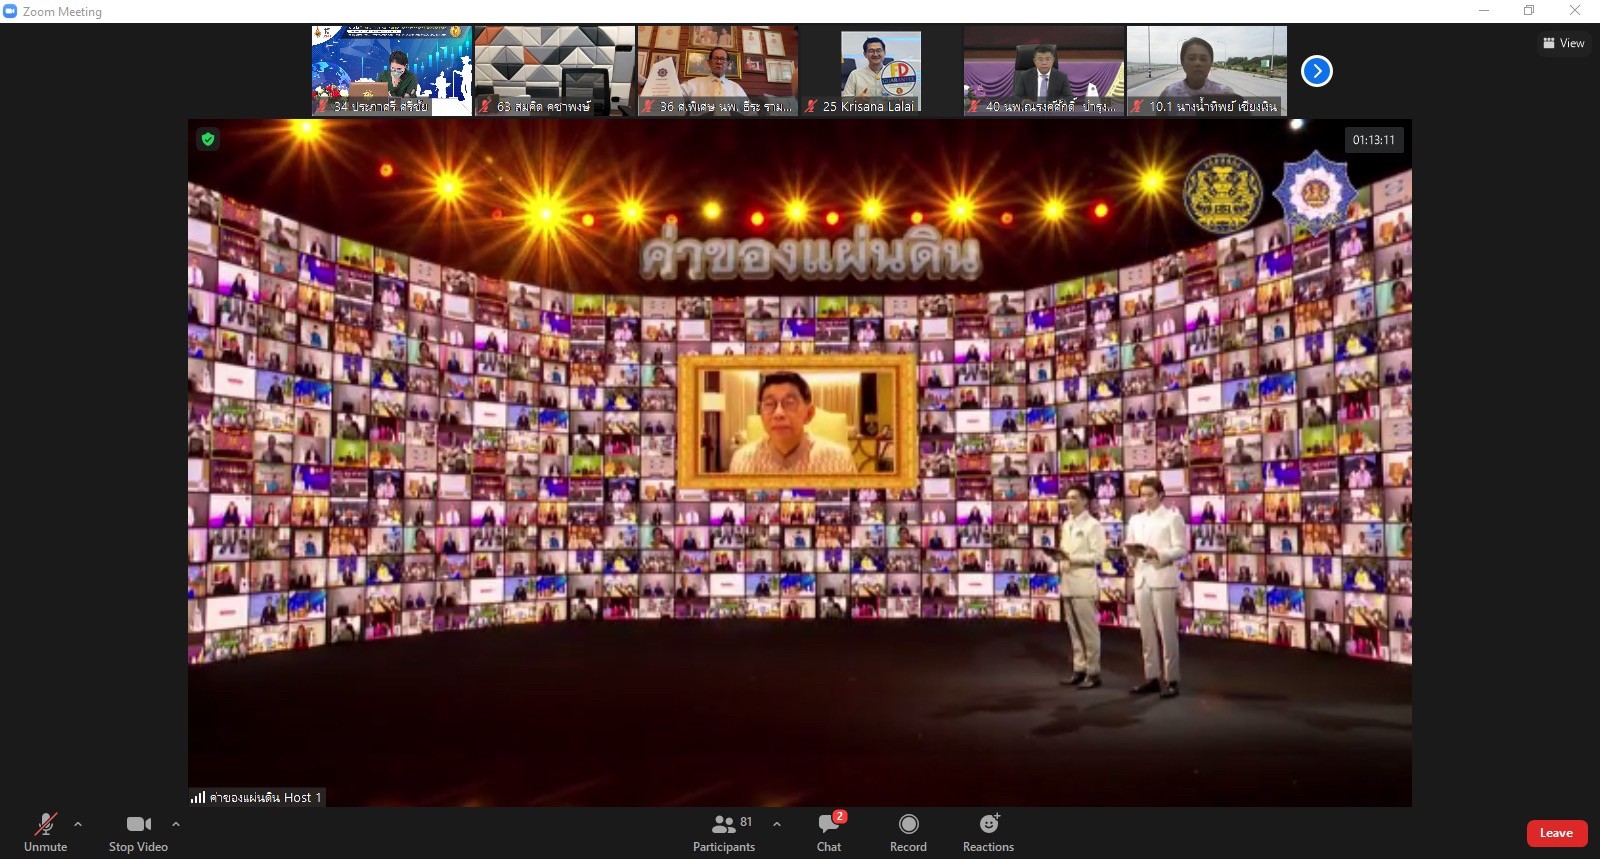This screenshot has width=1600, height=859.
Task: Show next participants with blue arrow
Action: tap(1316, 71)
